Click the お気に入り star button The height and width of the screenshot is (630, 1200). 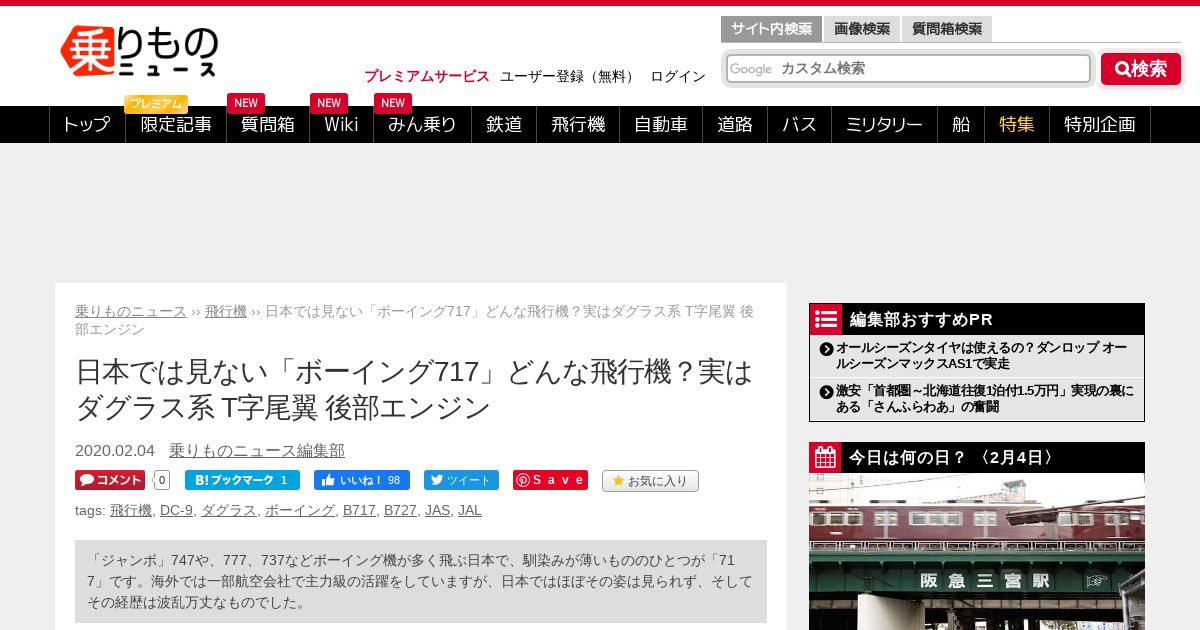tap(650, 481)
